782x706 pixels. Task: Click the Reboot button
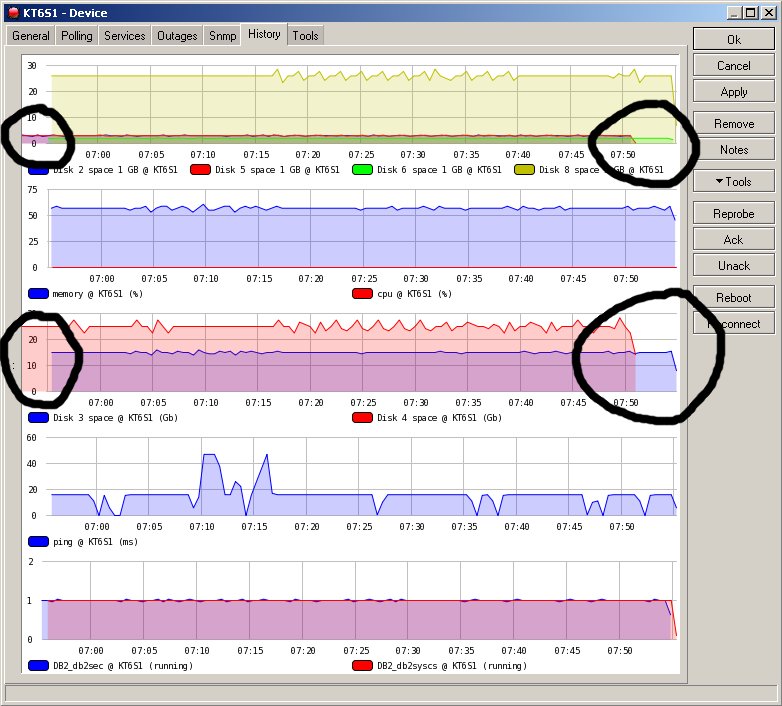pyautogui.click(x=734, y=298)
